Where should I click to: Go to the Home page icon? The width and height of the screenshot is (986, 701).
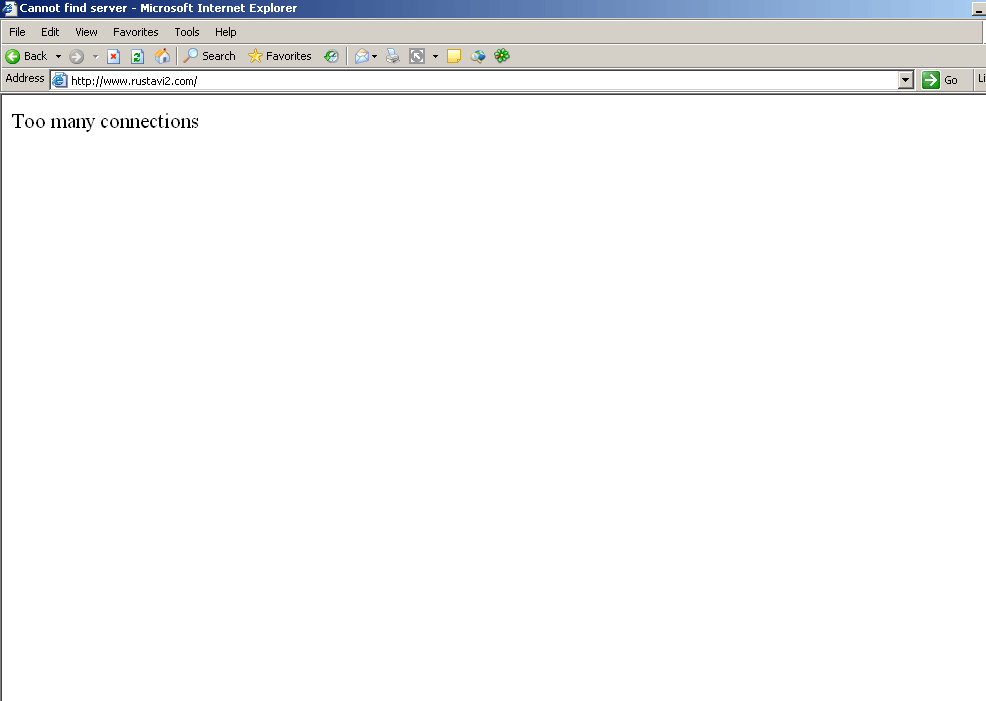tap(162, 56)
